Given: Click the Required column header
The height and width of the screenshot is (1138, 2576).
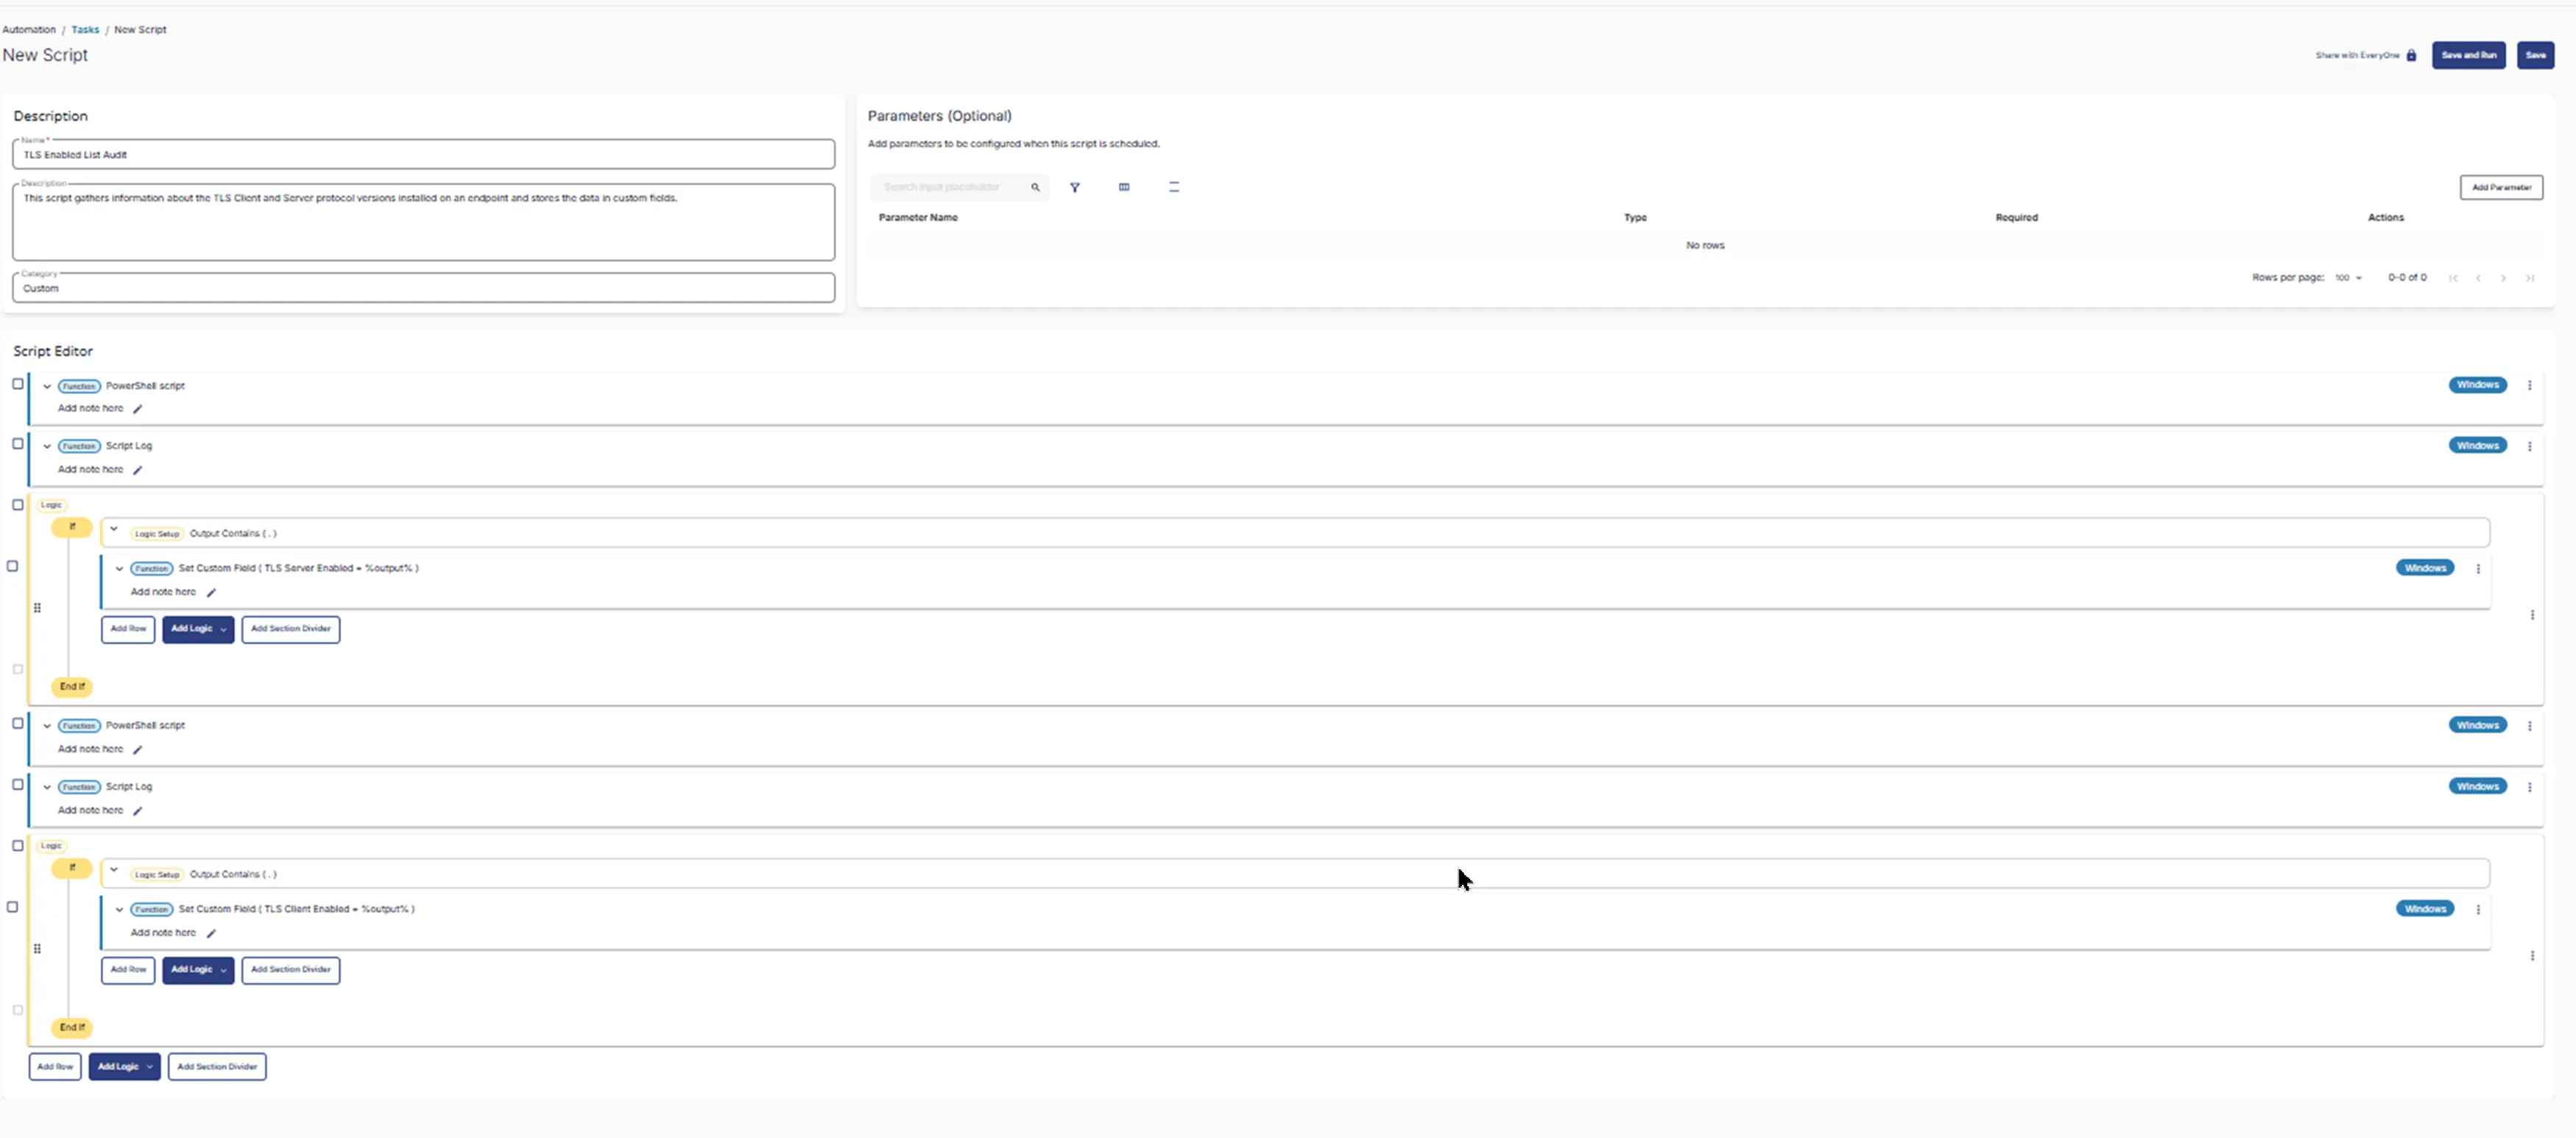Looking at the screenshot, I should [2016, 218].
